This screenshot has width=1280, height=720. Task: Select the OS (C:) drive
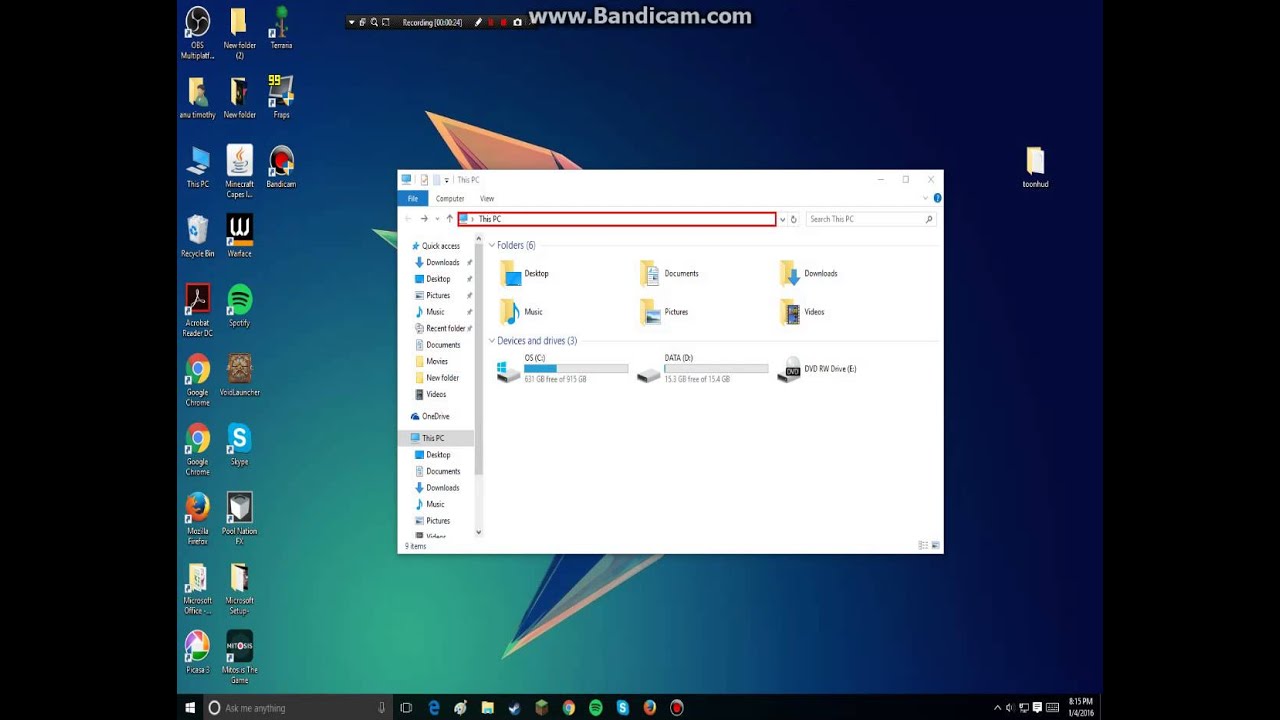[x=563, y=369]
